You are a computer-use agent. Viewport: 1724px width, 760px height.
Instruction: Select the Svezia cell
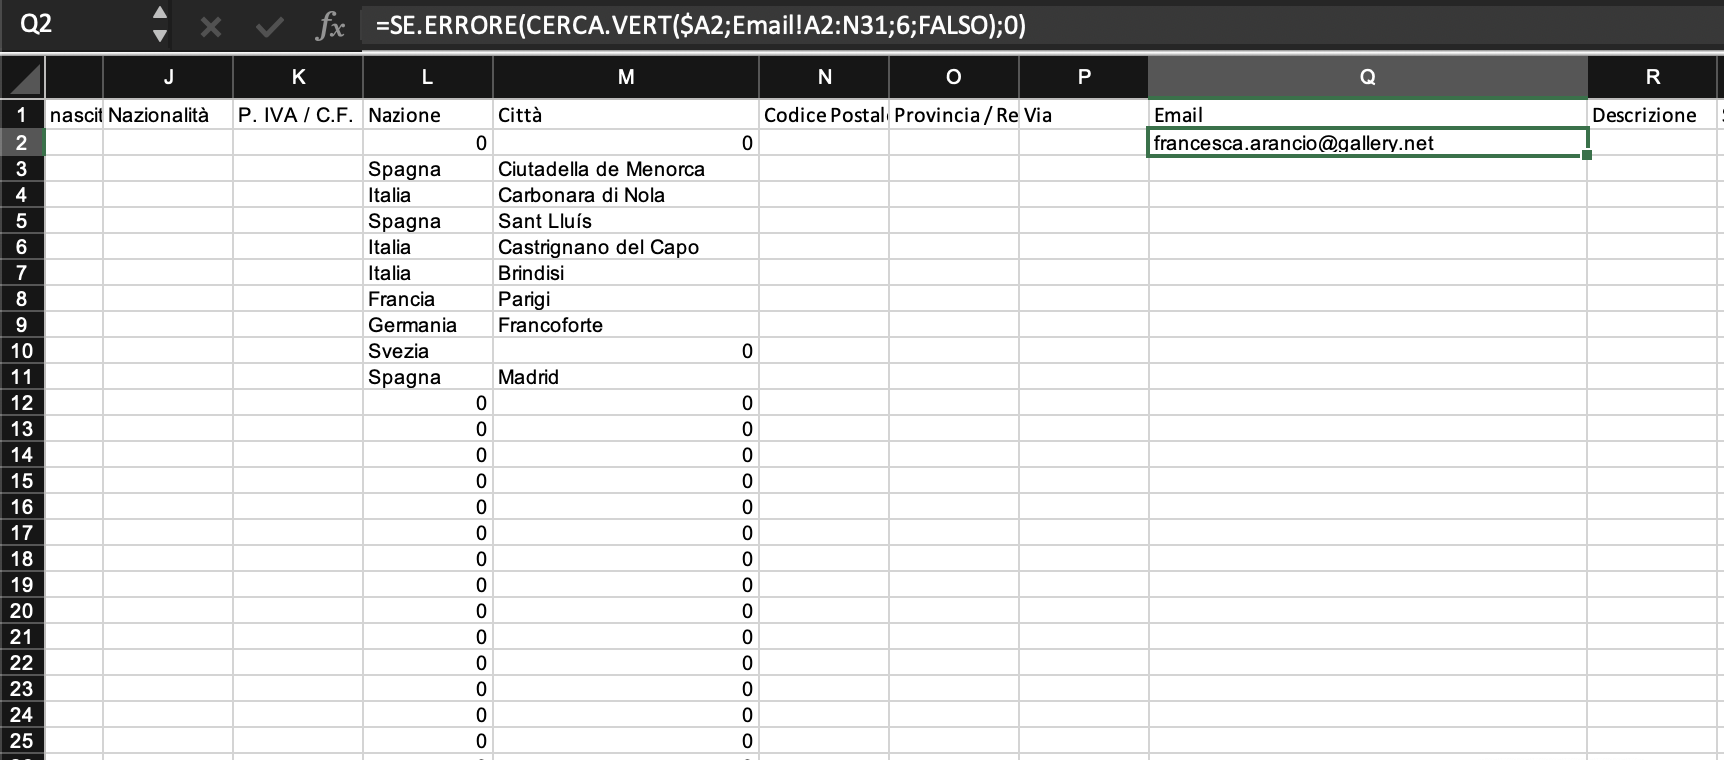[427, 351]
